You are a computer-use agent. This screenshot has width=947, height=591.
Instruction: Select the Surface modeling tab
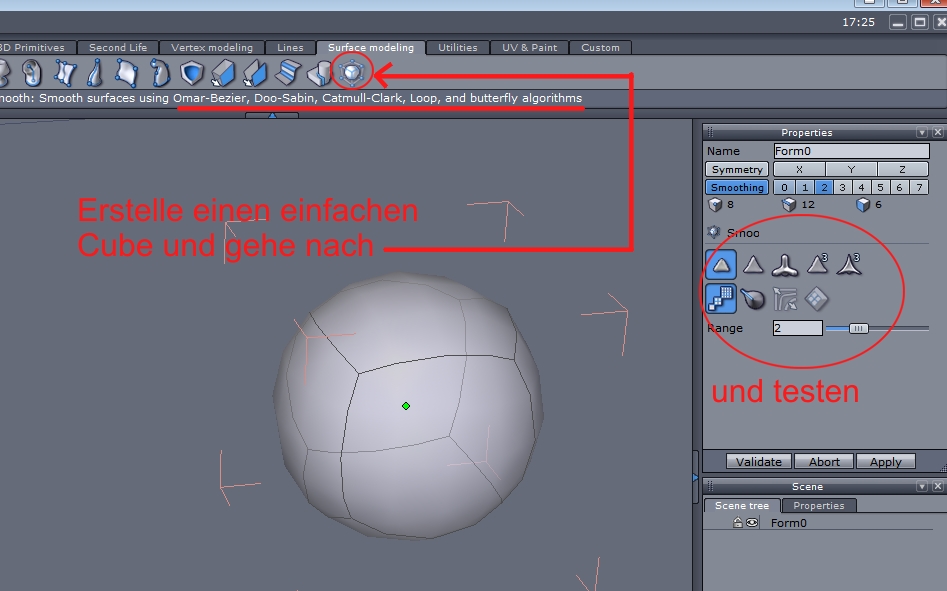point(371,48)
